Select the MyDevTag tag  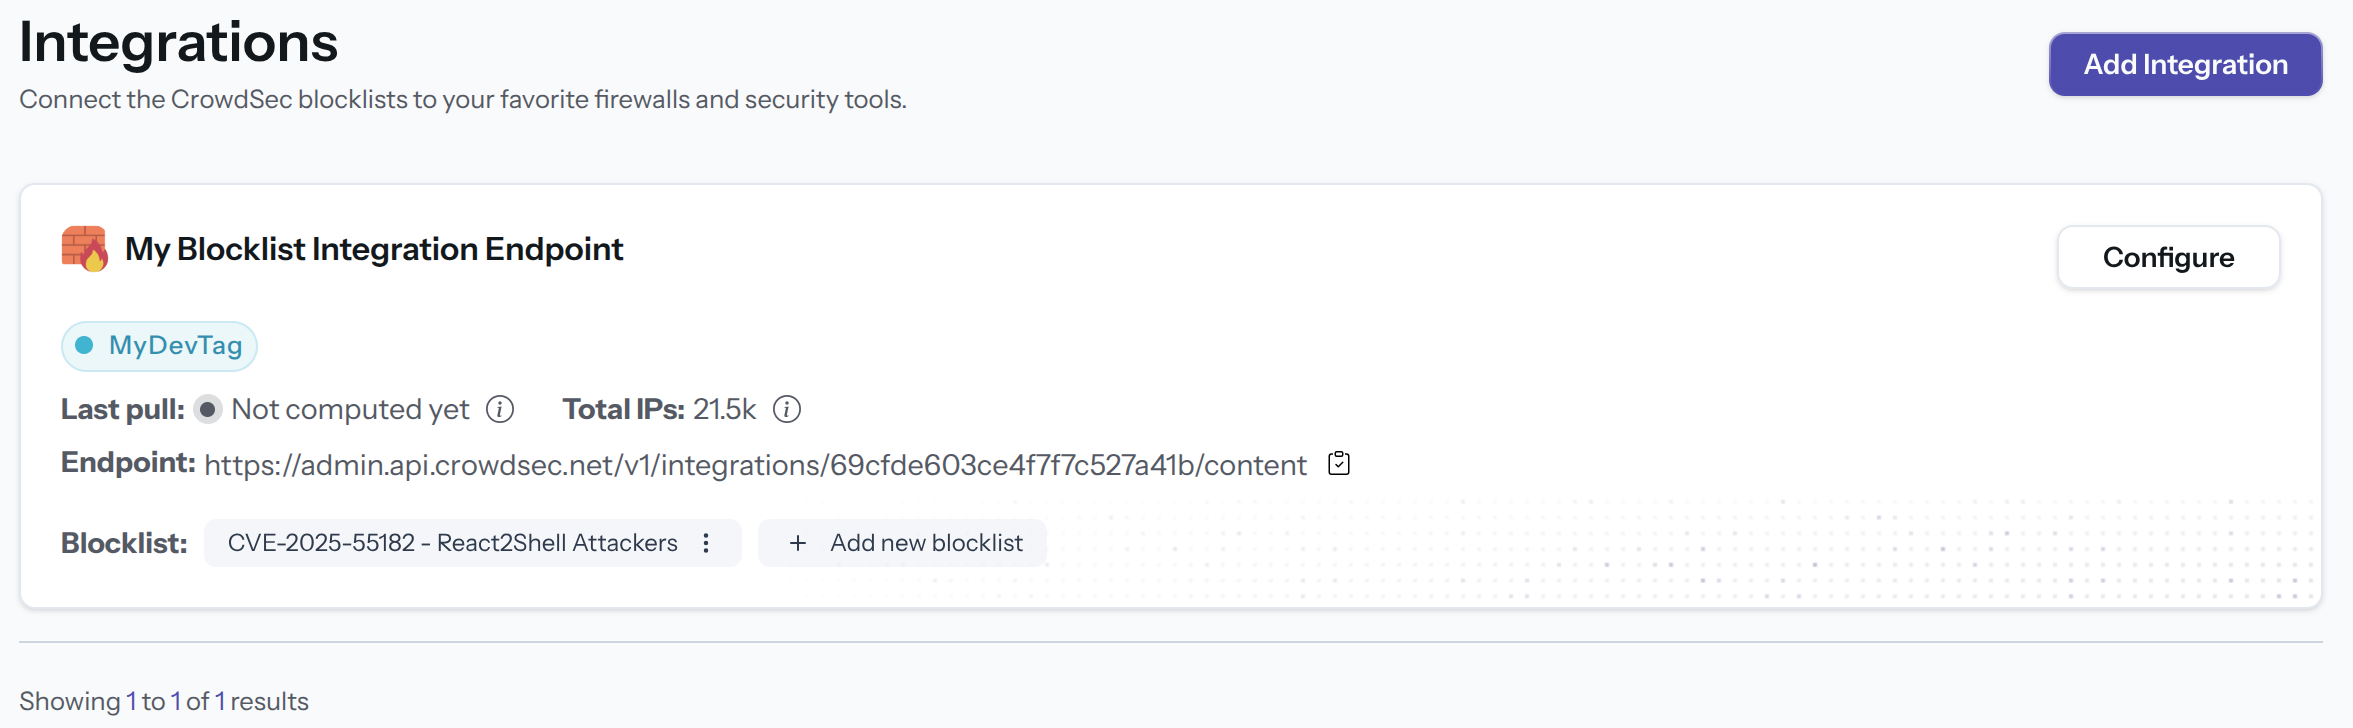point(159,345)
